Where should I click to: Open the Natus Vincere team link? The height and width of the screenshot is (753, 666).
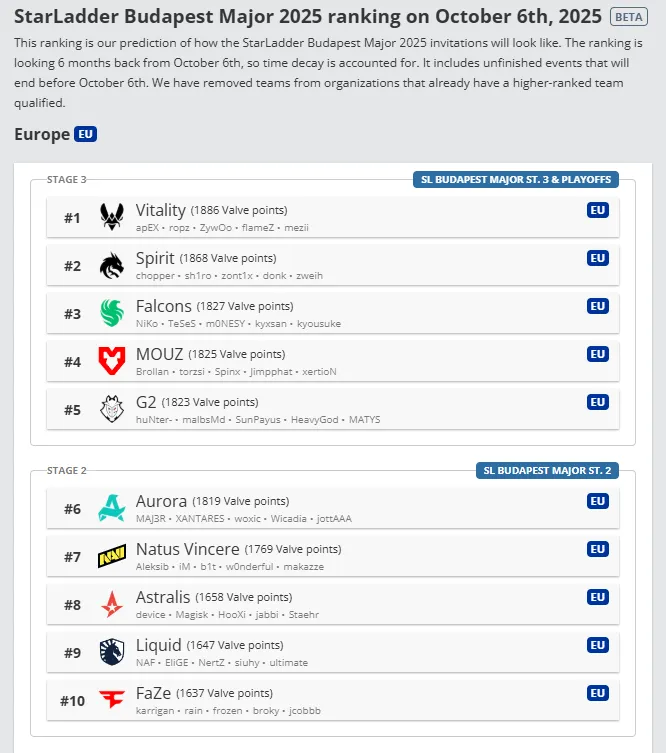tap(187, 549)
